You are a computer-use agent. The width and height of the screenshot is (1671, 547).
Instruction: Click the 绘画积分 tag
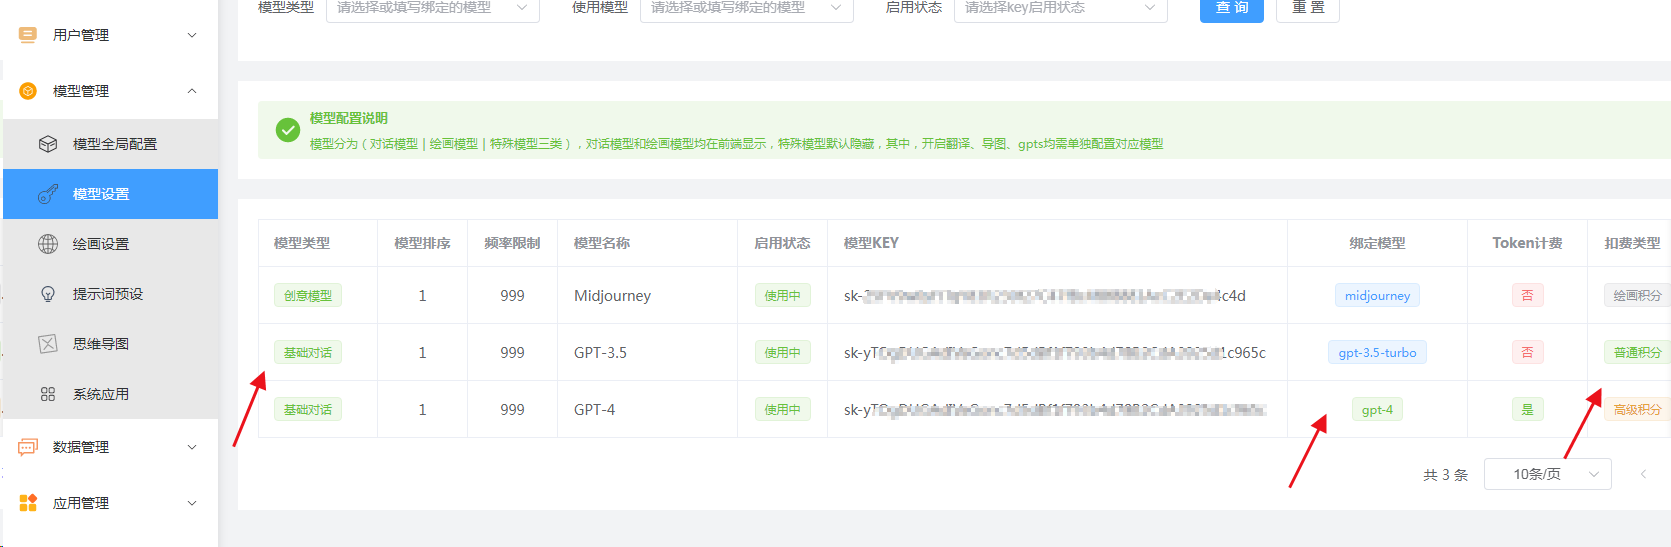1637,296
